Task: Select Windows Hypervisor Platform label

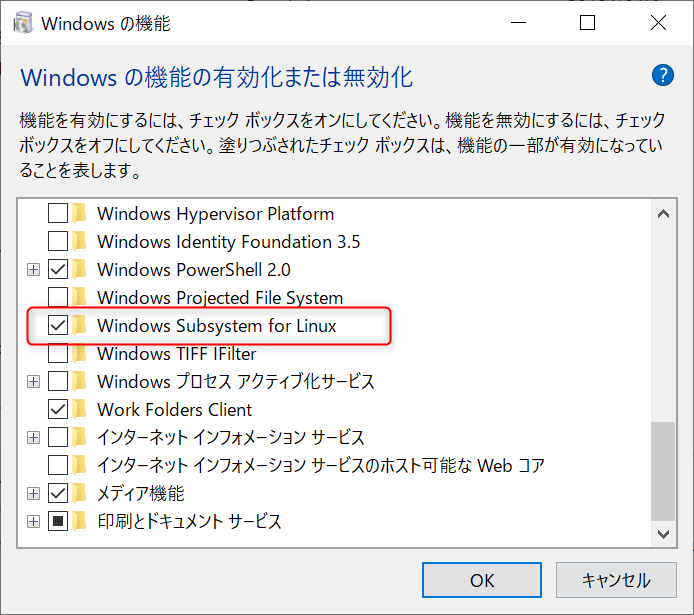Action: pyautogui.click(x=216, y=214)
